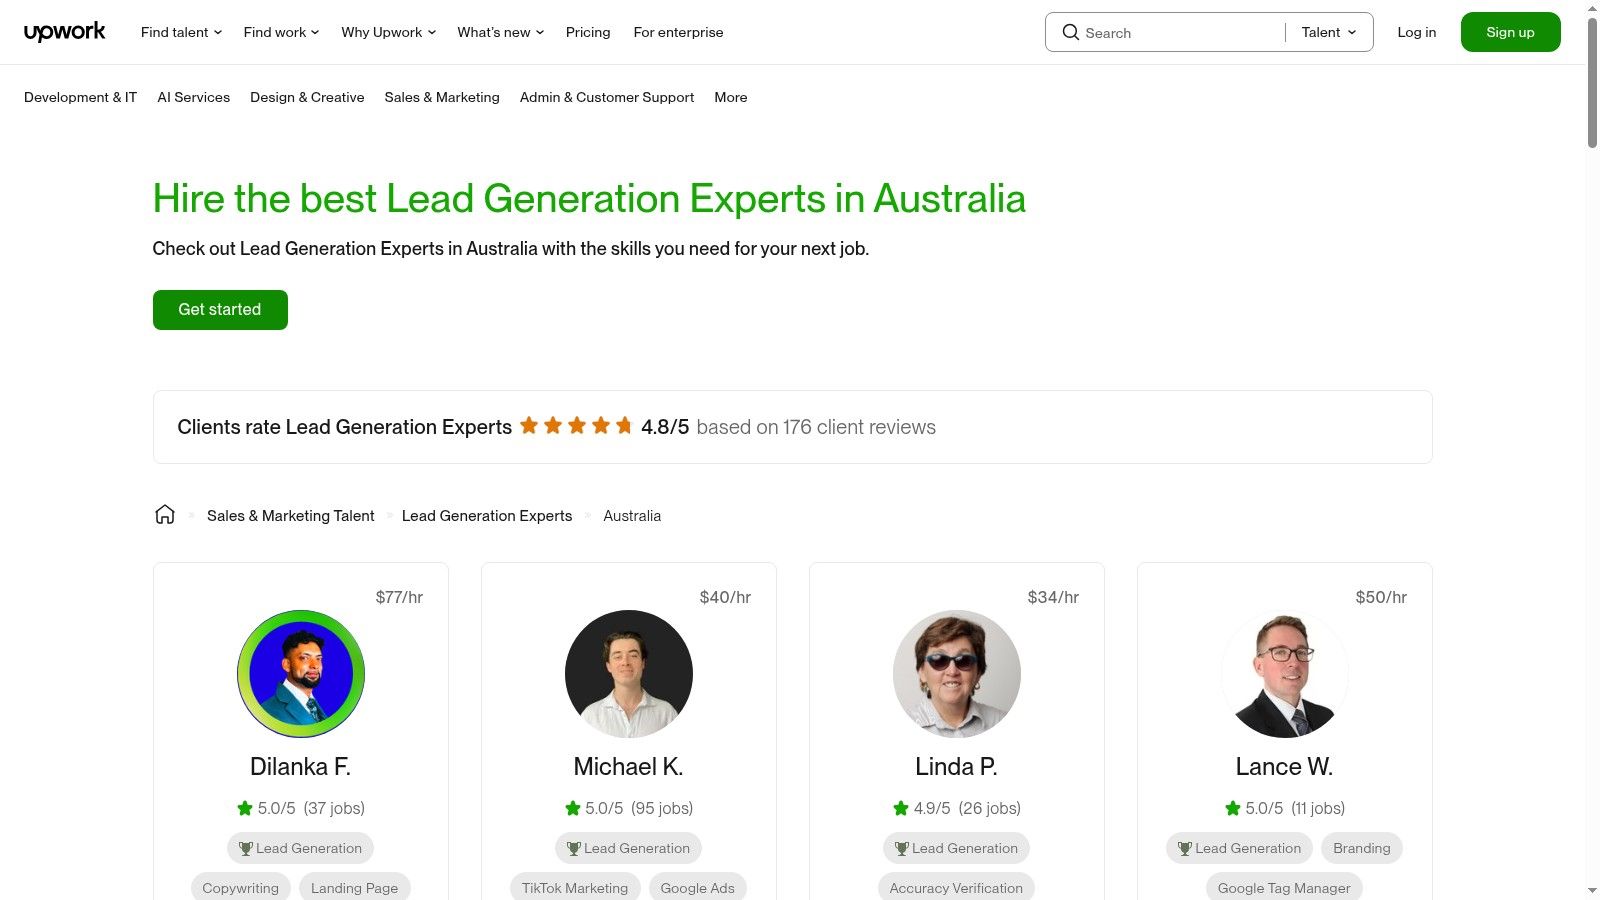
Task: Click the $40/hr rate text
Action: point(725,597)
